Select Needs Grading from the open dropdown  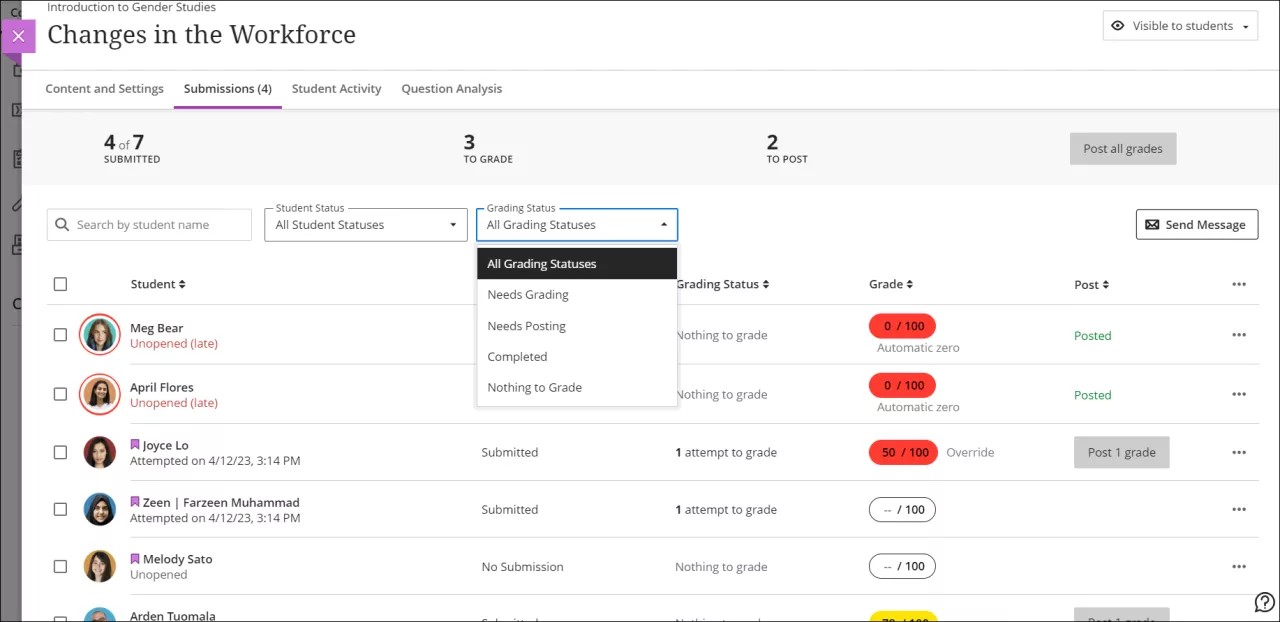[528, 294]
